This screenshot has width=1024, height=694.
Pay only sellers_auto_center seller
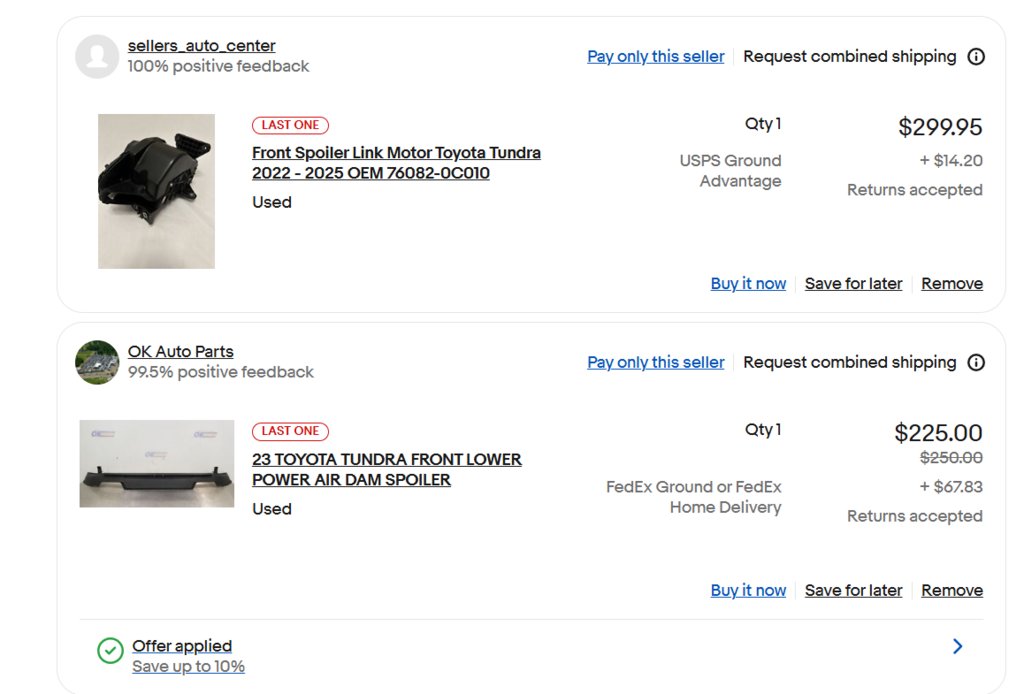click(656, 57)
